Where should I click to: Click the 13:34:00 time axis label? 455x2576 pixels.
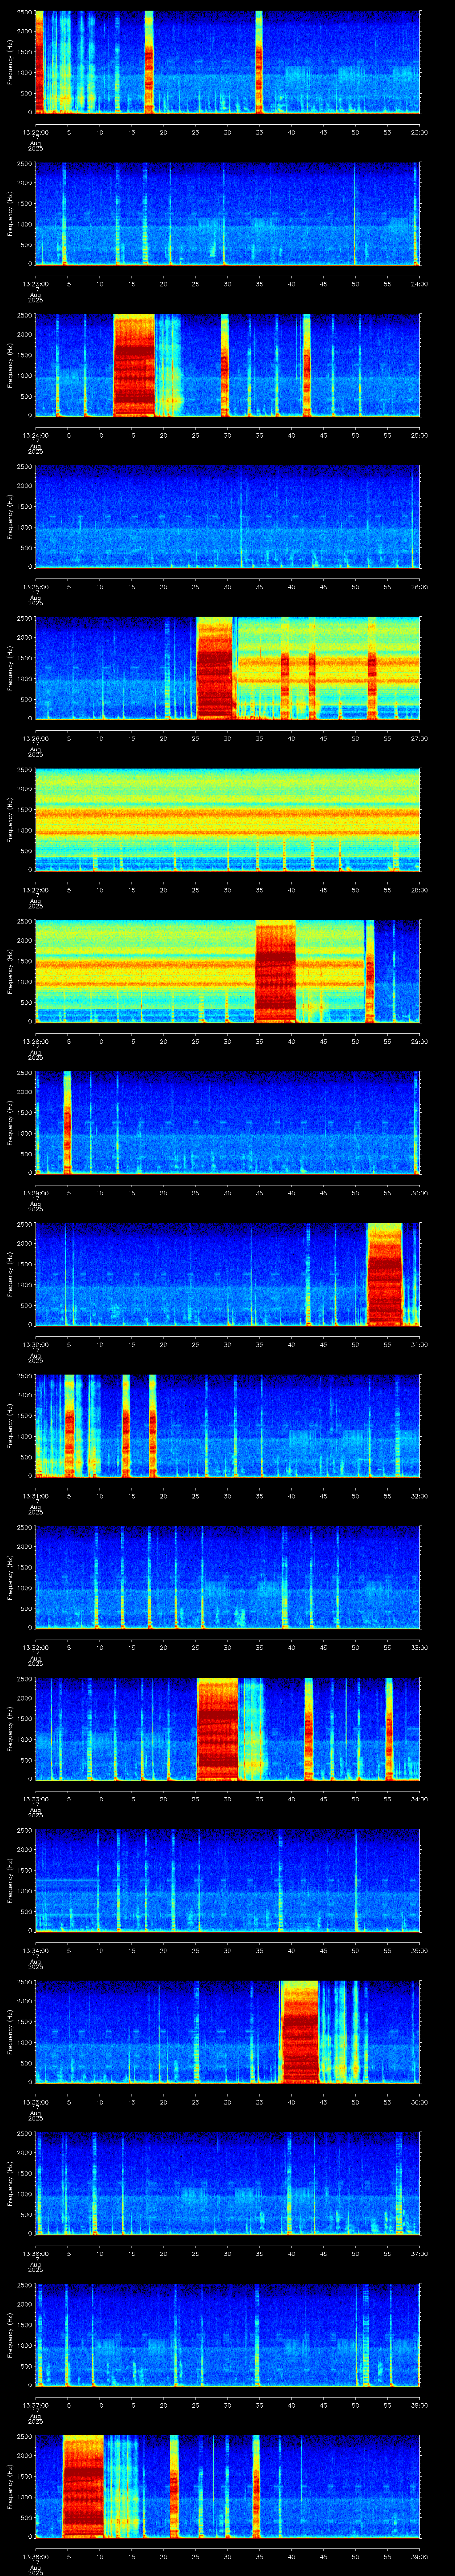[x=35, y=1950]
